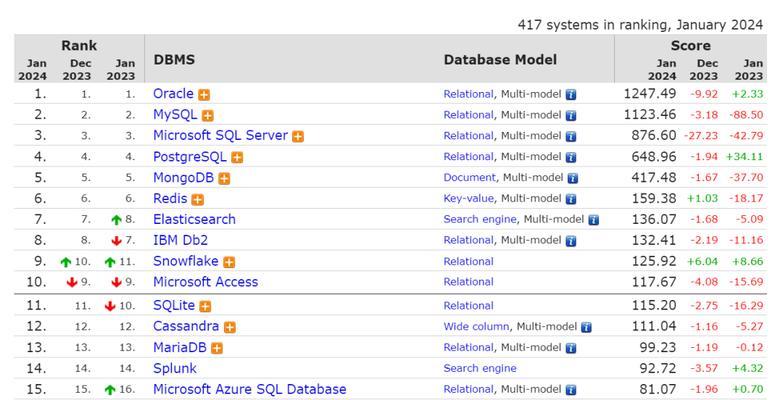Click Wide column link in Cassandra row
The height and width of the screenshot is (400, 783).
476,327
